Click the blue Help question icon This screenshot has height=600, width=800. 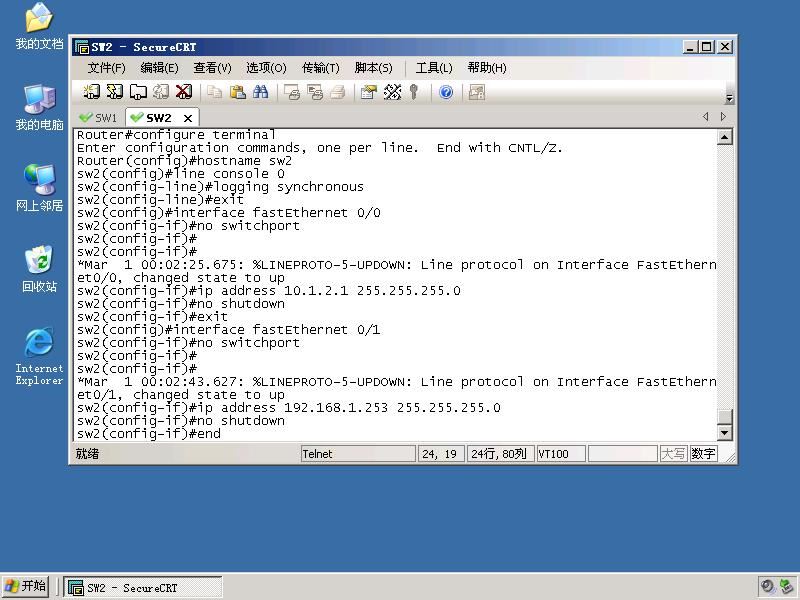[446, 92]
